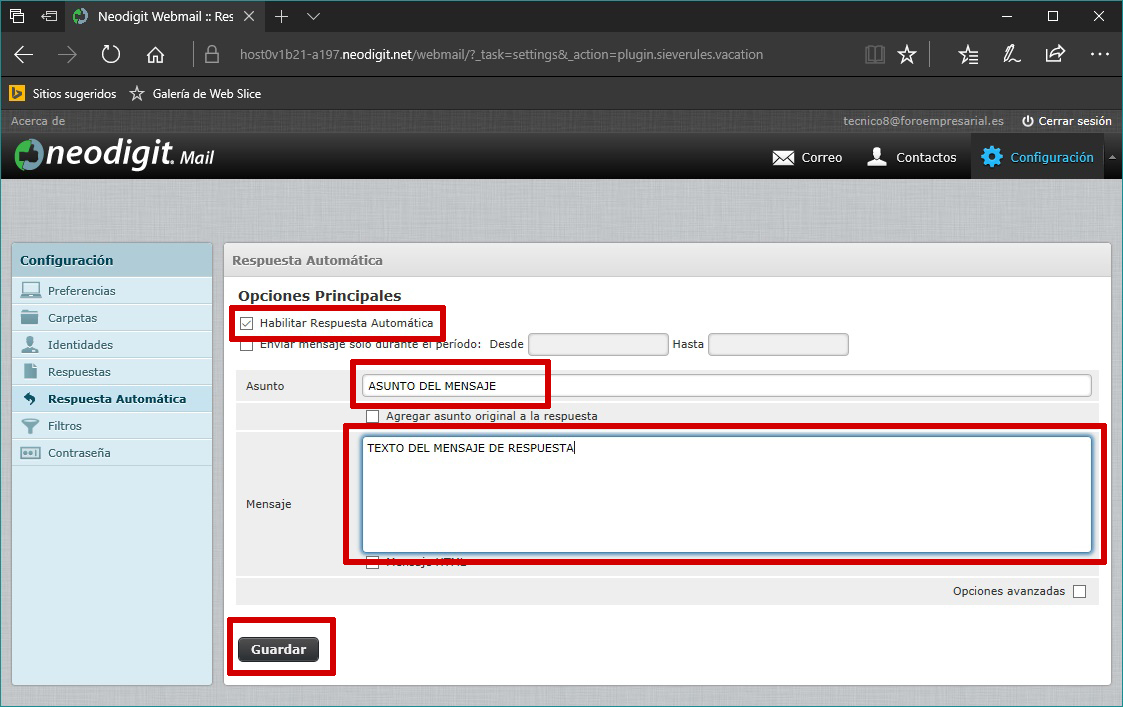Open the Contactos section

click(911, 158)
